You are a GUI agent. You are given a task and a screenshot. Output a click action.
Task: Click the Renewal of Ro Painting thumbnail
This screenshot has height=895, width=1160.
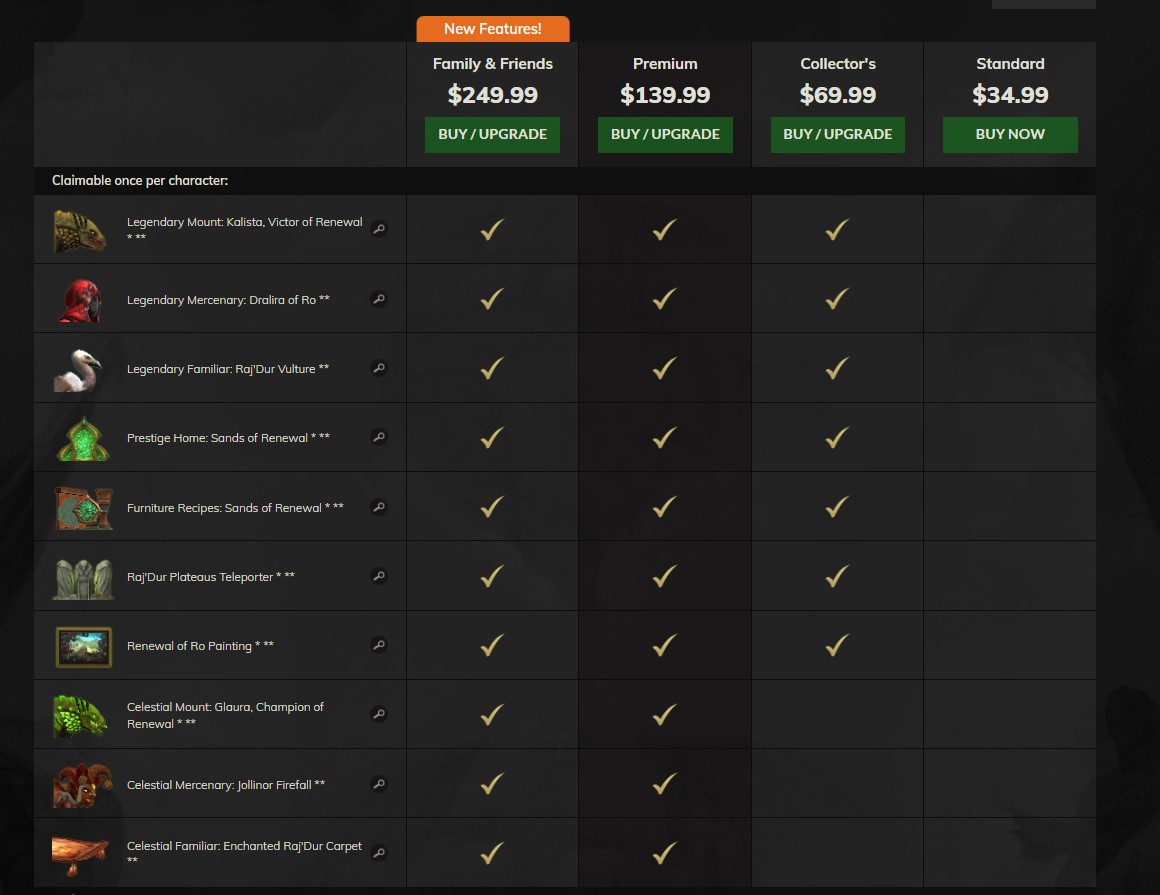point(83,647)
